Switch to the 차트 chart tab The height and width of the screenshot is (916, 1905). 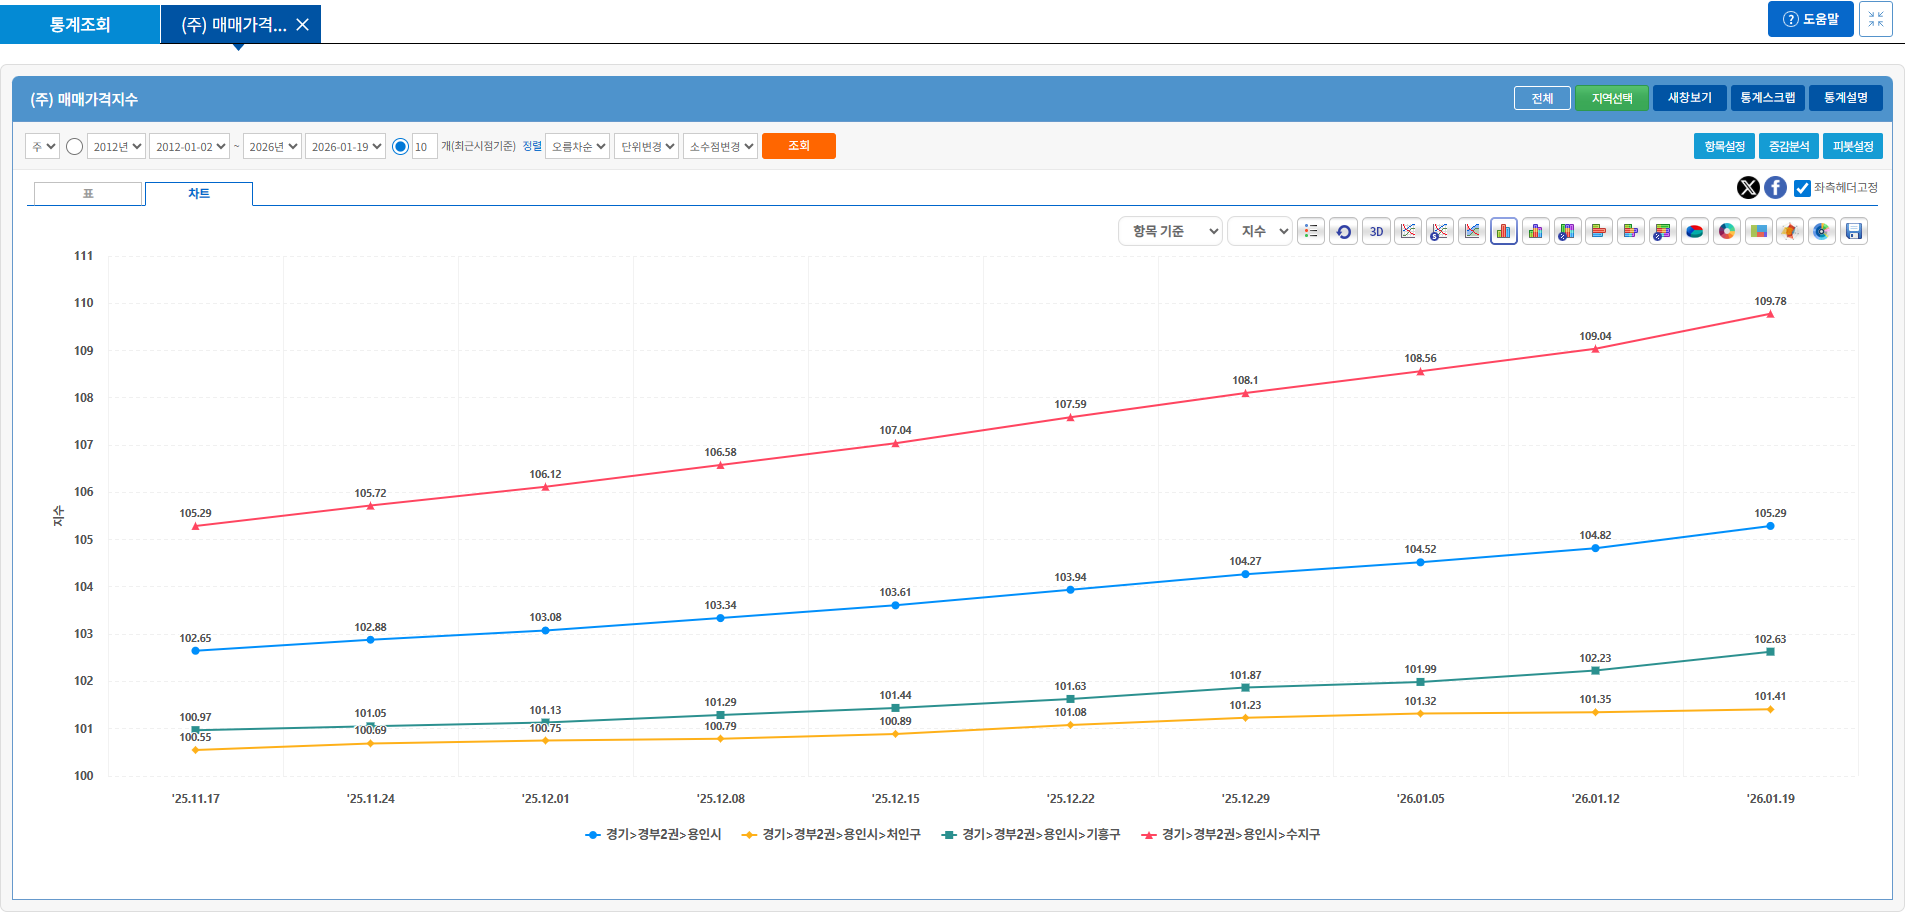point(199,193)
